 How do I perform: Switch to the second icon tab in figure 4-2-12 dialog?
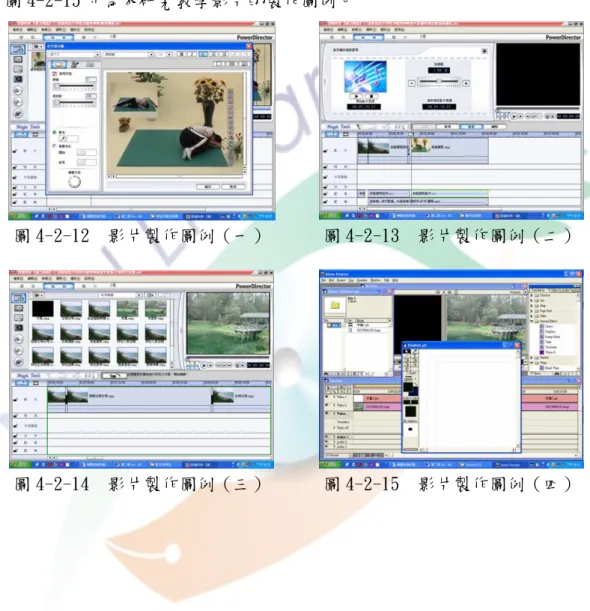pyautogui.click(x=75, y=64)
